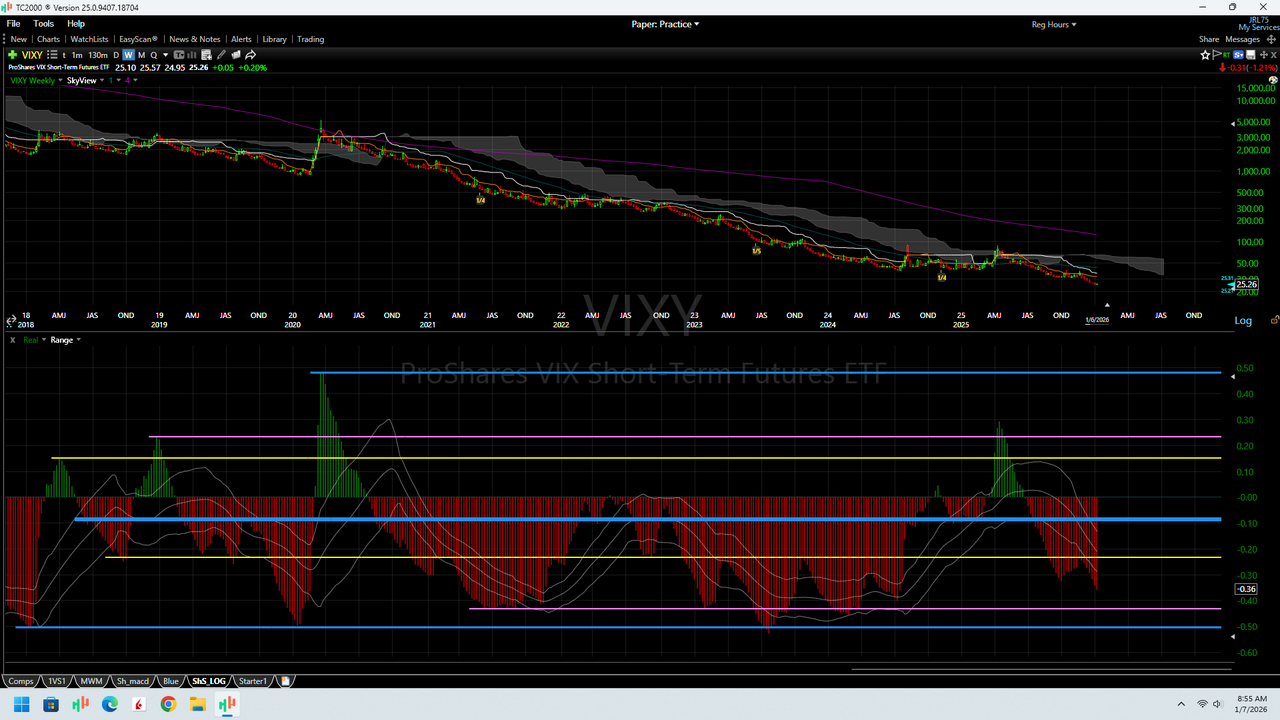Viewport: 1280px width, 720px height.
Task: Click the orange icon beside Log
Action: 1274,321
